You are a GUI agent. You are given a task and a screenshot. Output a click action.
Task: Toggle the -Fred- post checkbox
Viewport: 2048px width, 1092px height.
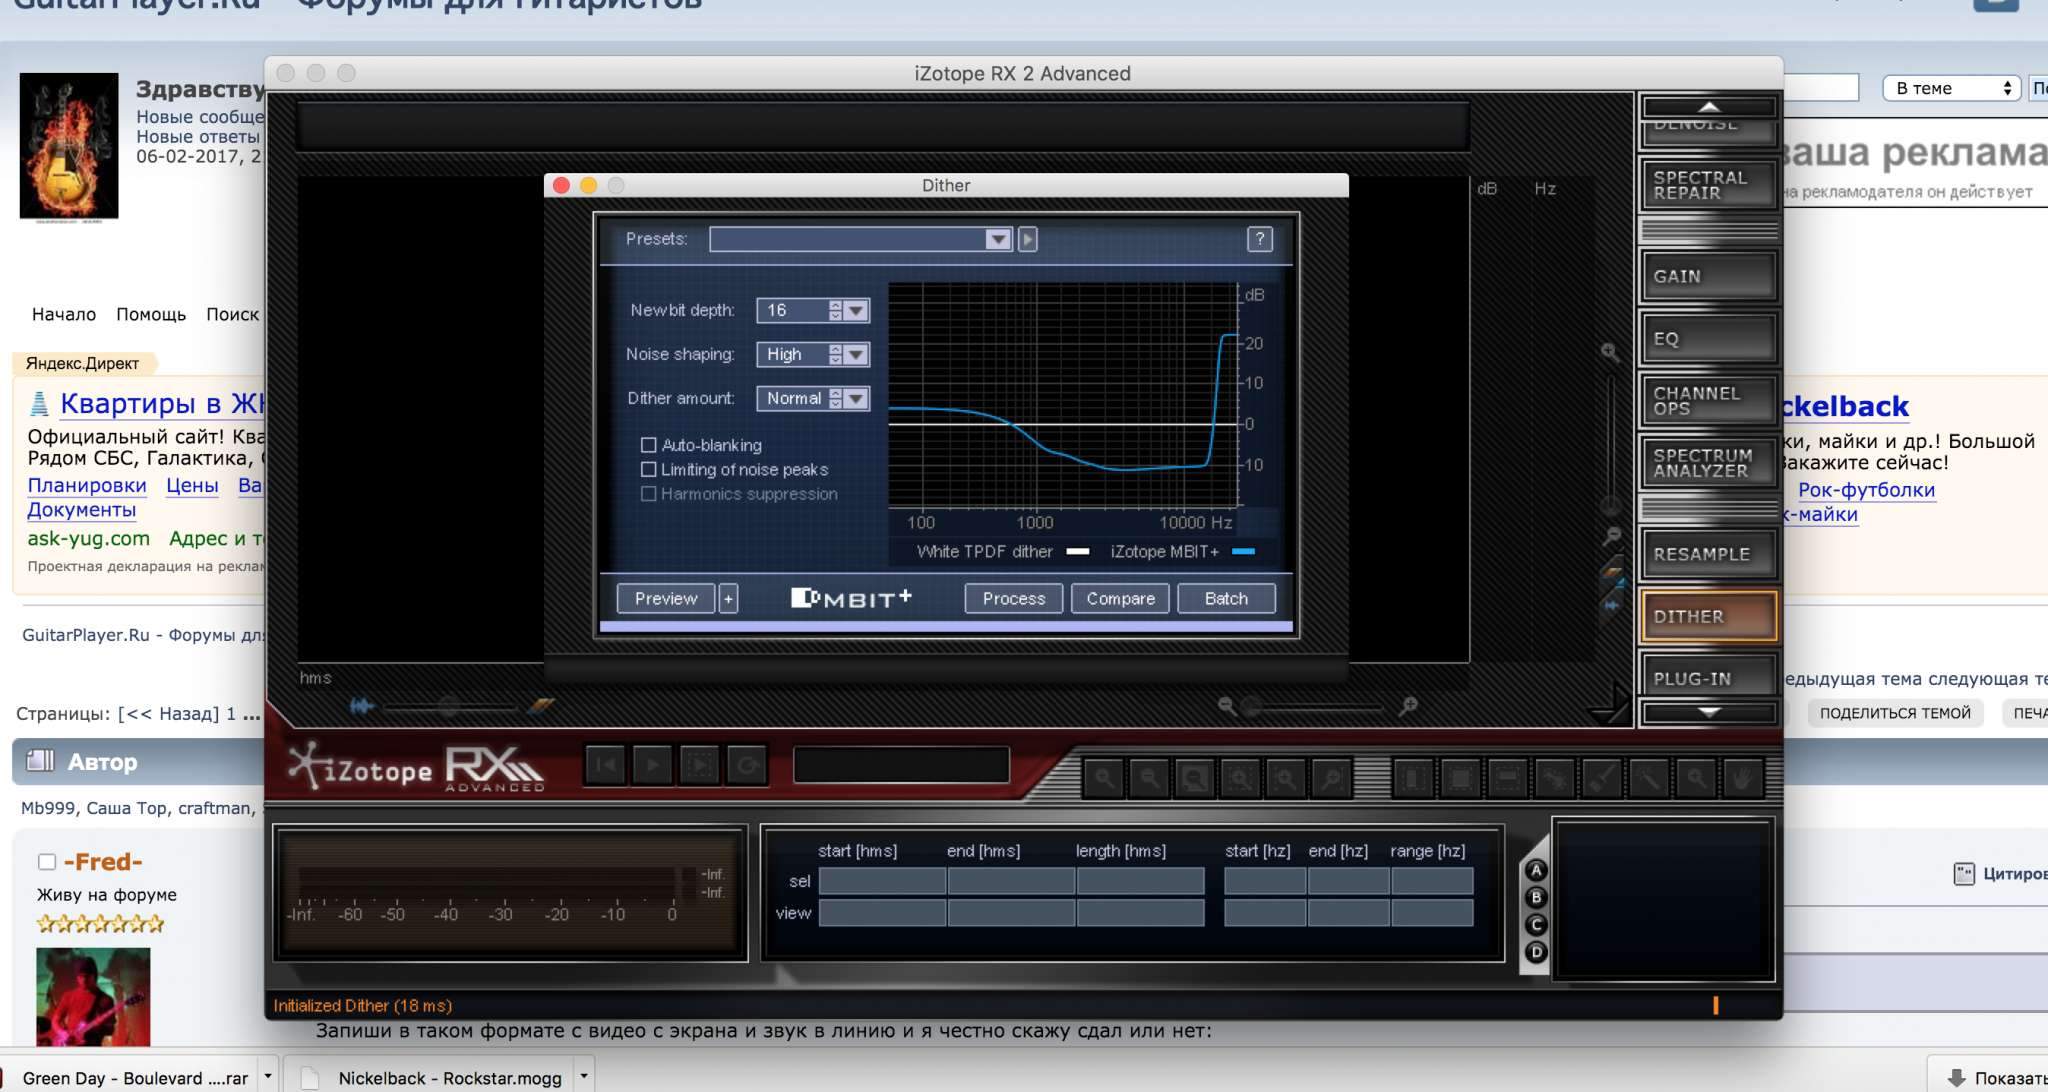[x=46, y=862]
